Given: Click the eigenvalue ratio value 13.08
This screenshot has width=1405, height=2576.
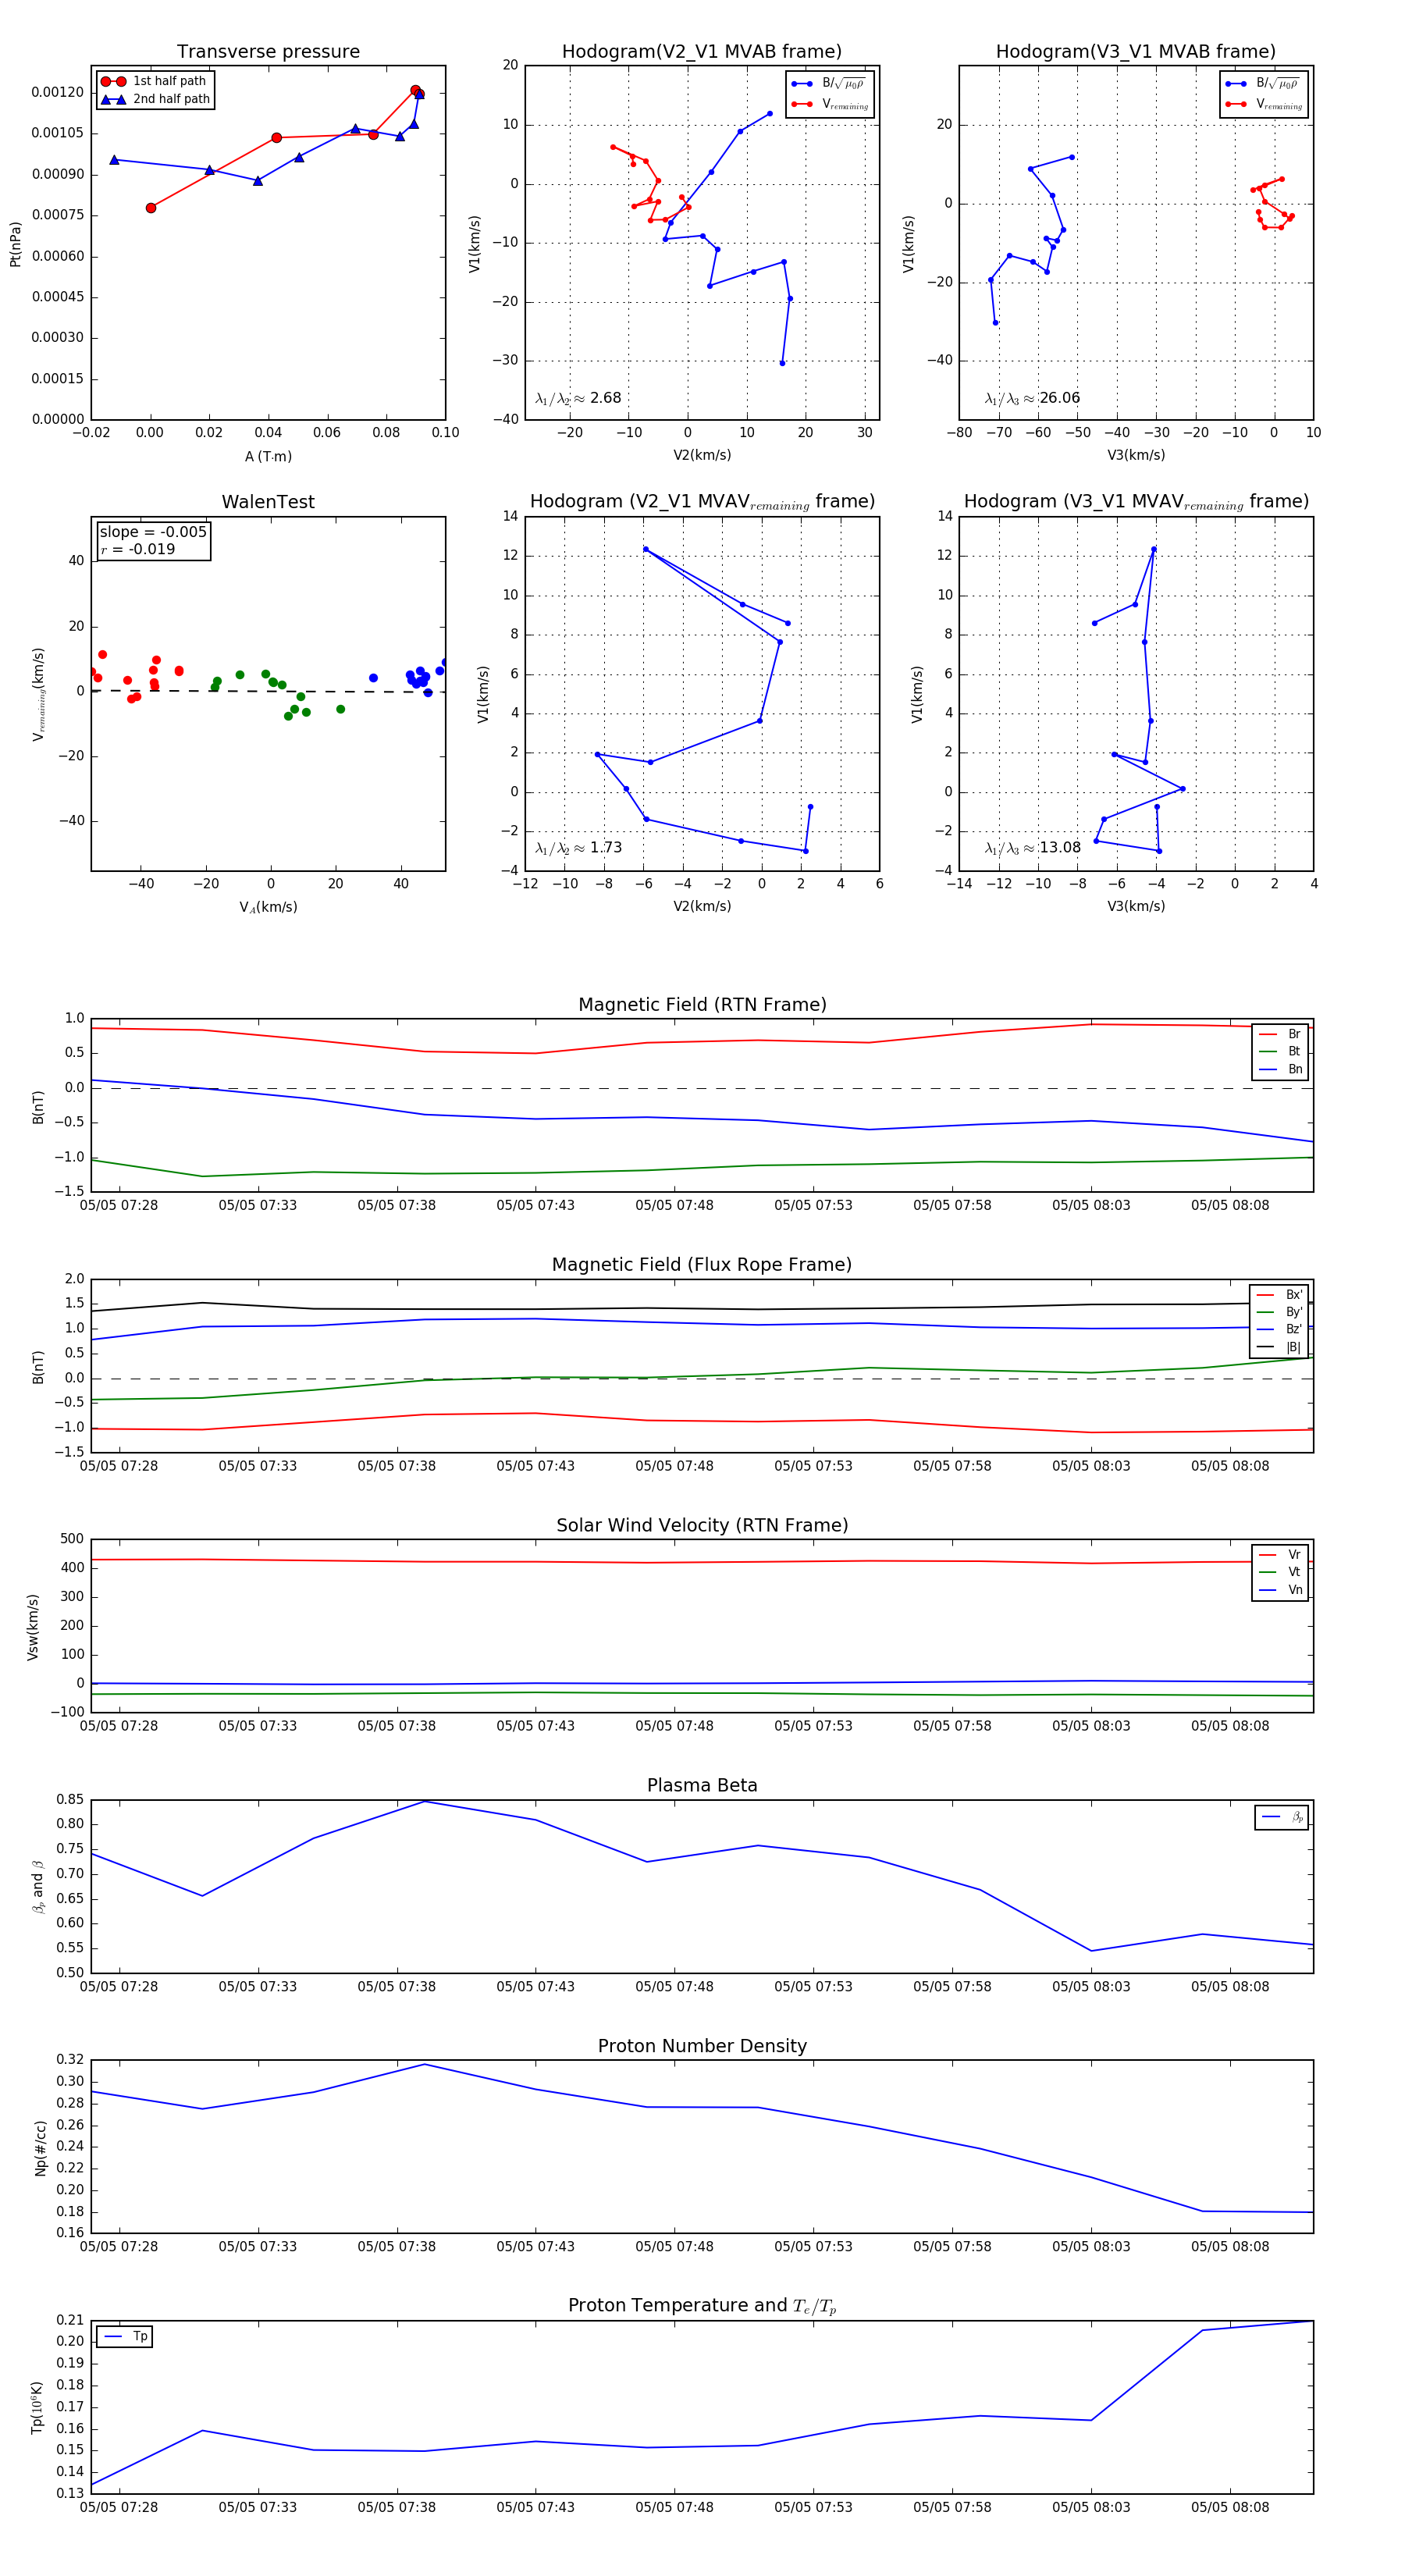Looking at the screenshot, I should tap(1059, 848).
